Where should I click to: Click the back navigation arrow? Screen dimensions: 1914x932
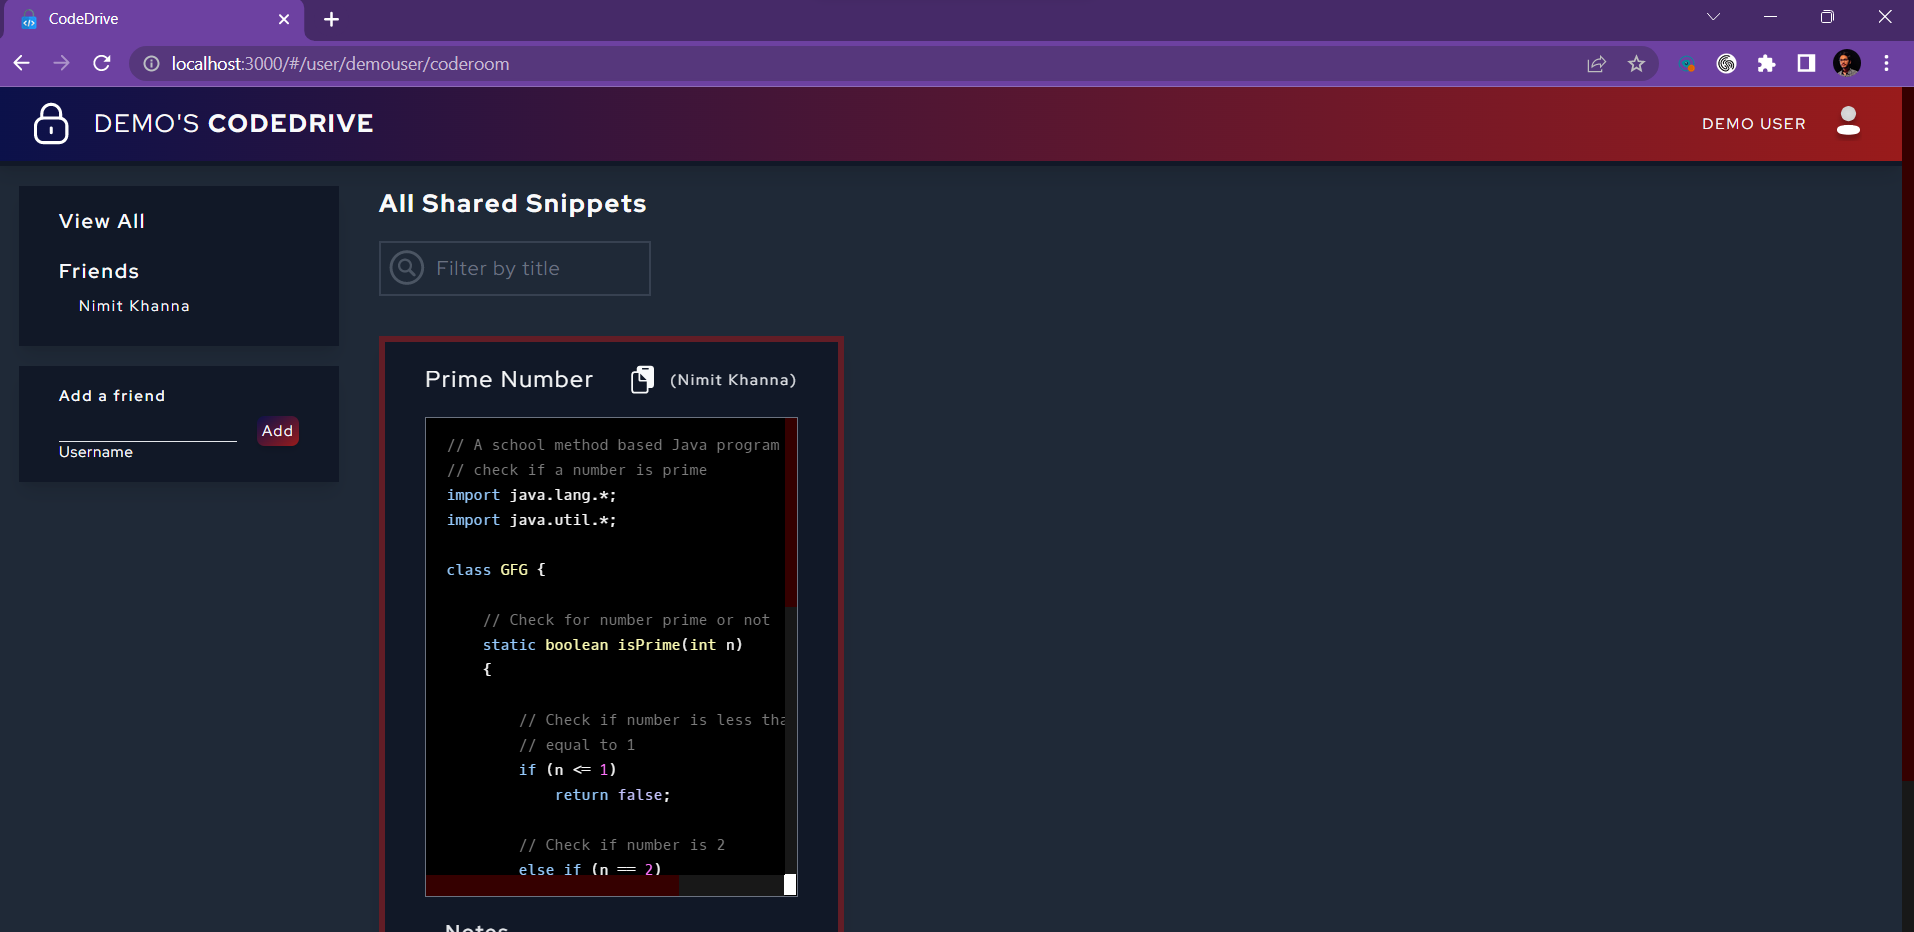point(22,63)
